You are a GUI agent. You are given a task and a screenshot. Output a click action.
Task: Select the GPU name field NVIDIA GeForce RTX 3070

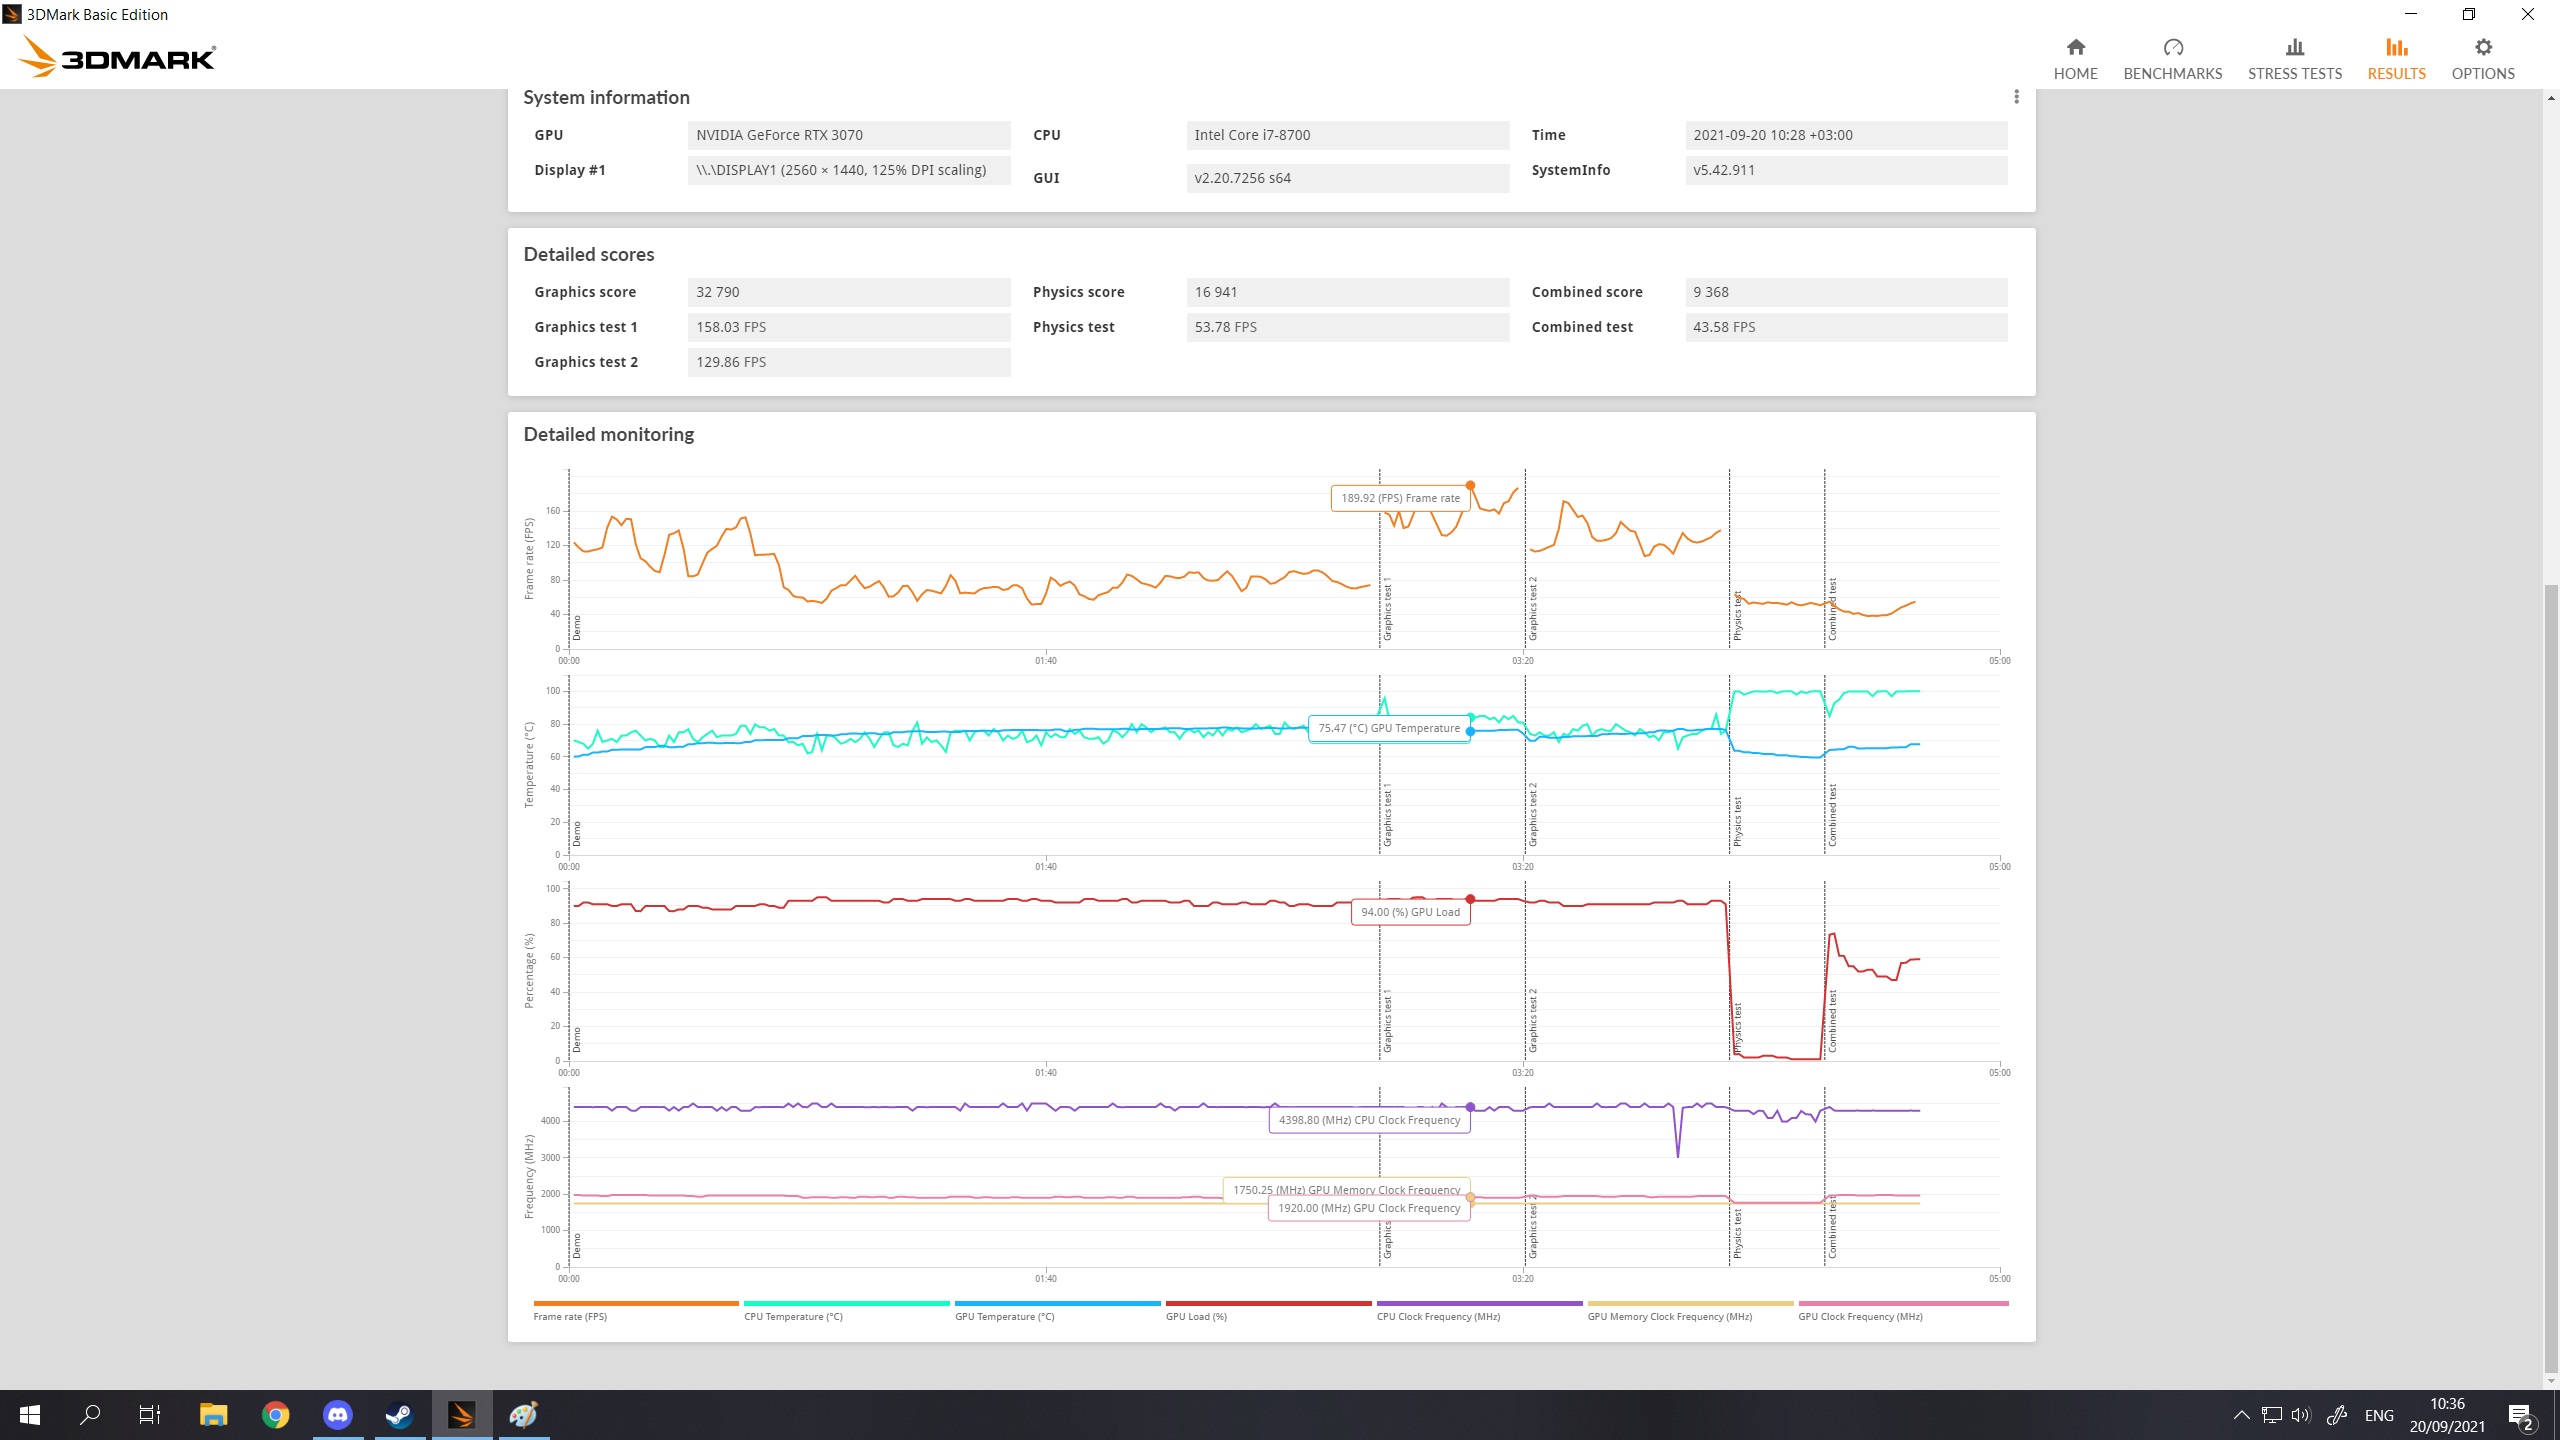click(x=849, y=135)
